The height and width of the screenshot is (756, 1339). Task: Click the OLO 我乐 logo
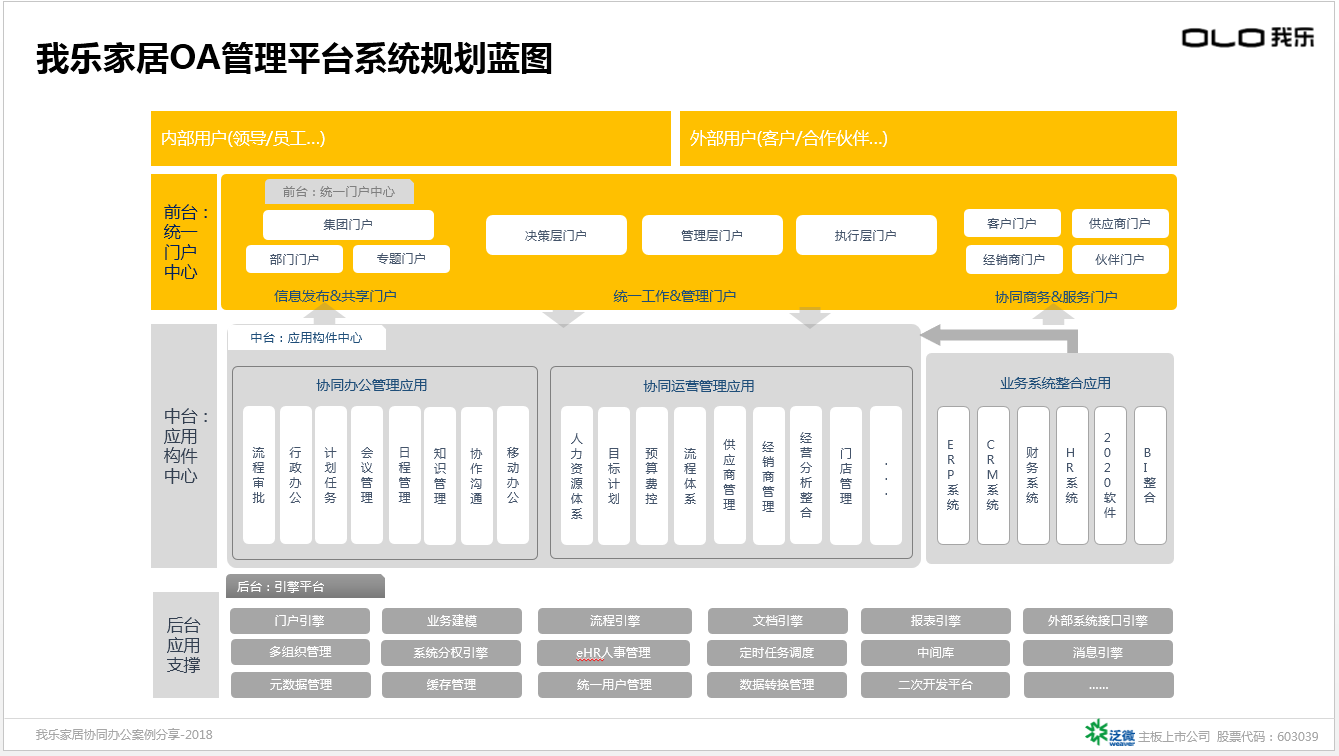click(x=1248, y=38)
